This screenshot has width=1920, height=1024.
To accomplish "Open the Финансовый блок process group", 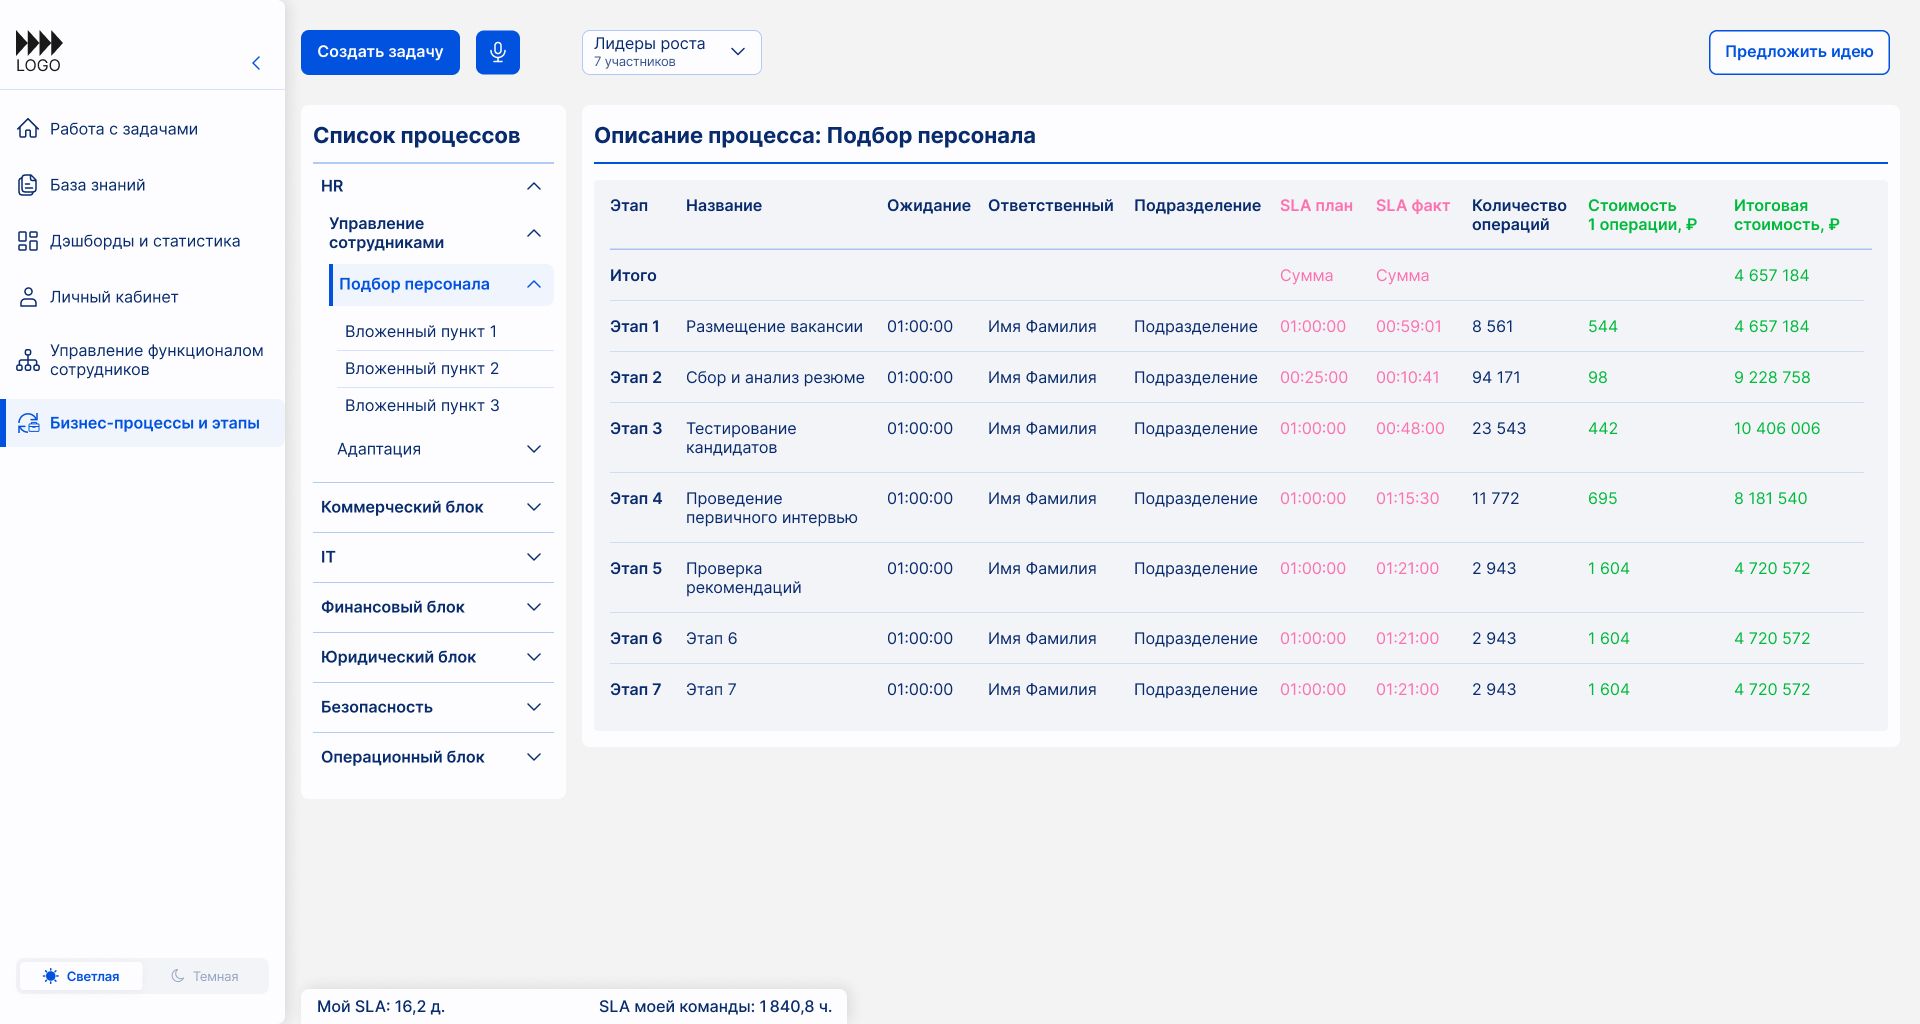I will click(432, 607).
